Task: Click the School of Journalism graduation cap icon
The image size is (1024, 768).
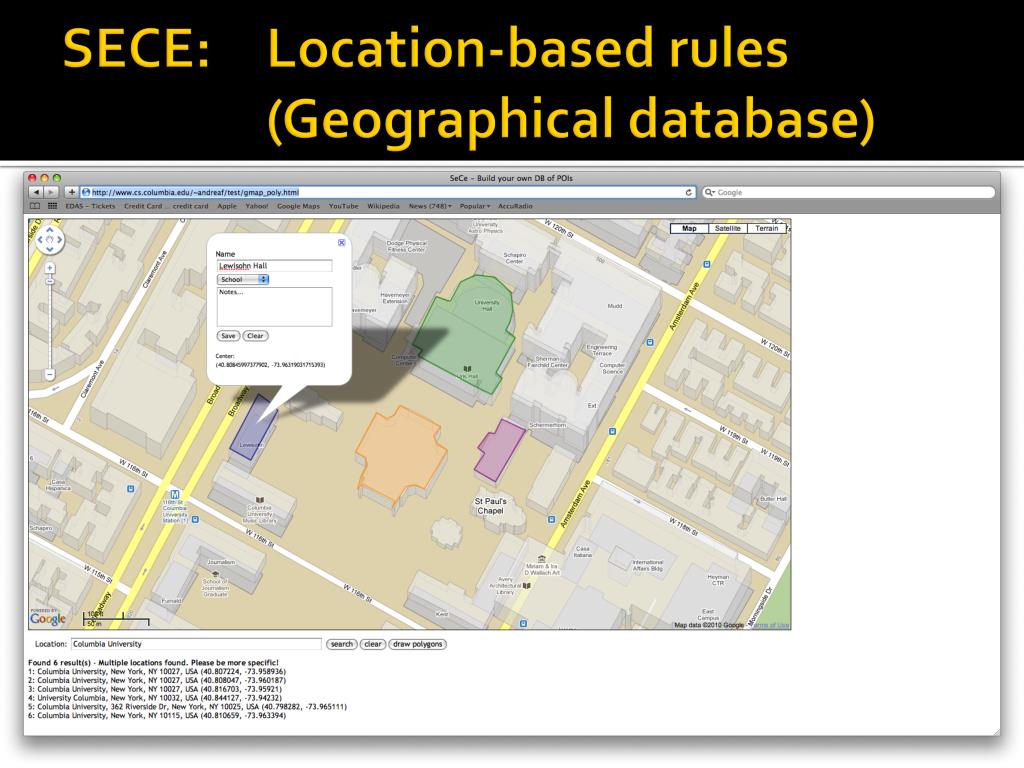Action: (216, 575)
